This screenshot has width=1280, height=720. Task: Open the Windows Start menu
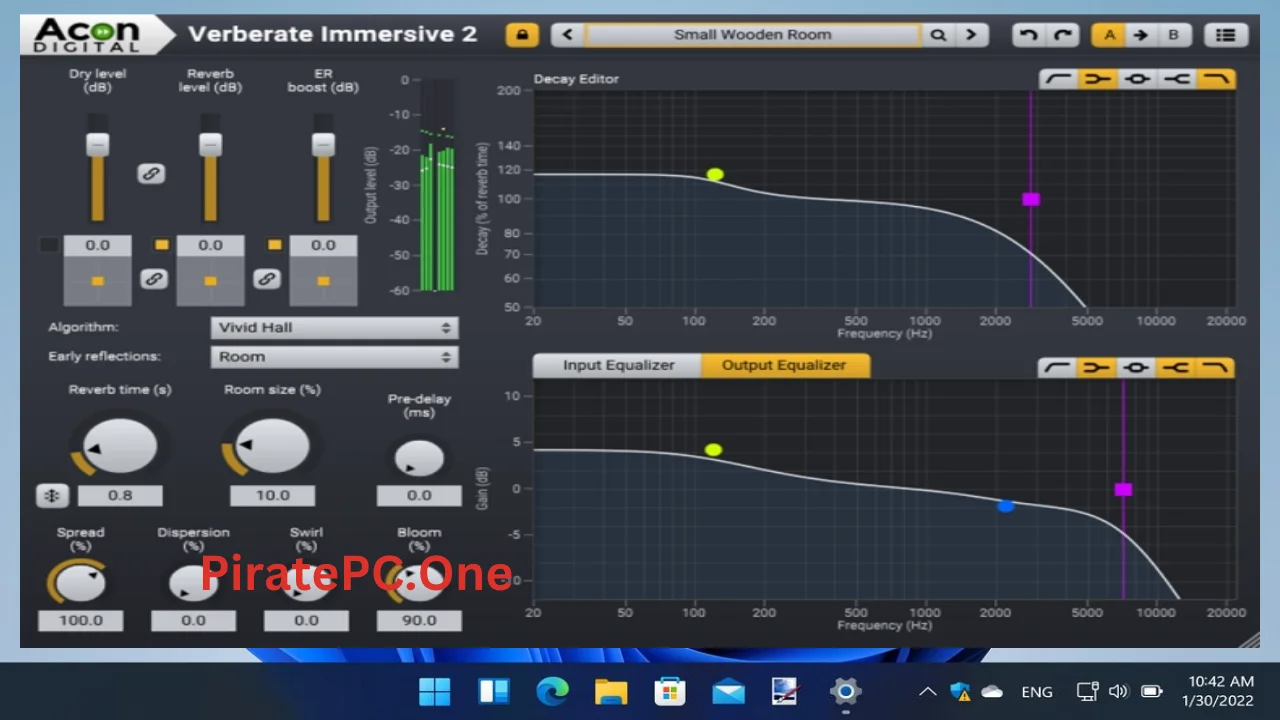(434, 691)
